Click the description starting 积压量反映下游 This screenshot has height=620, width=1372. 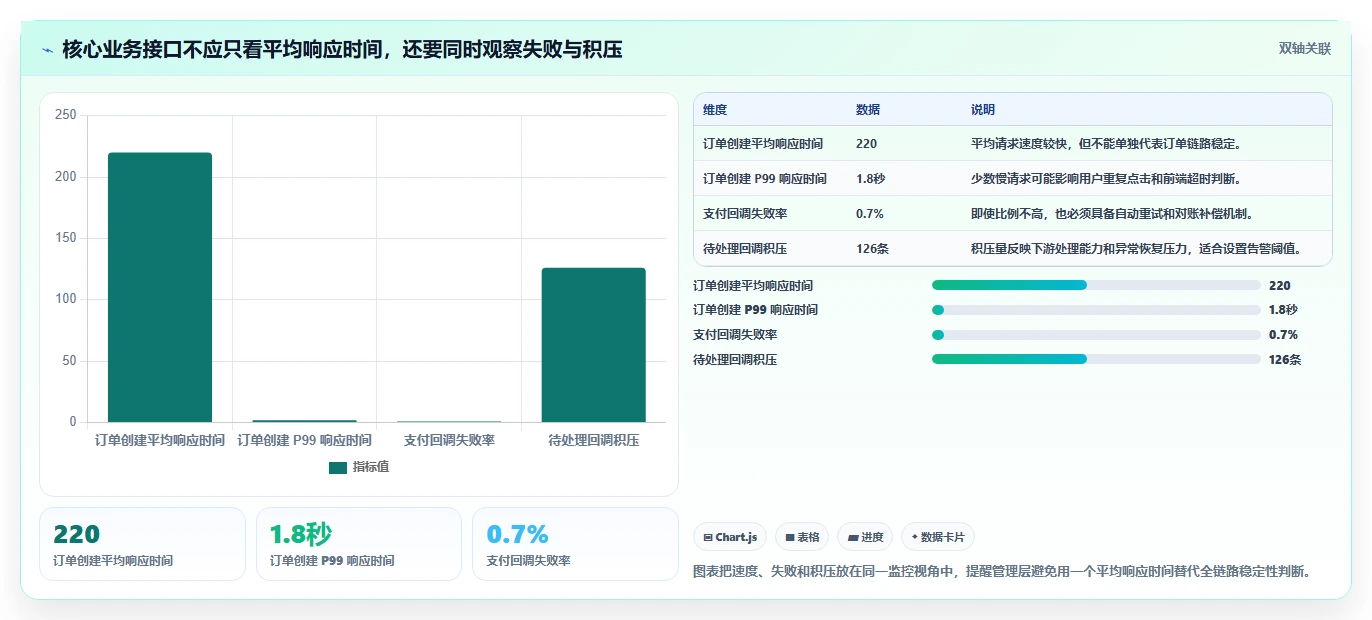tap(1137, 248)
